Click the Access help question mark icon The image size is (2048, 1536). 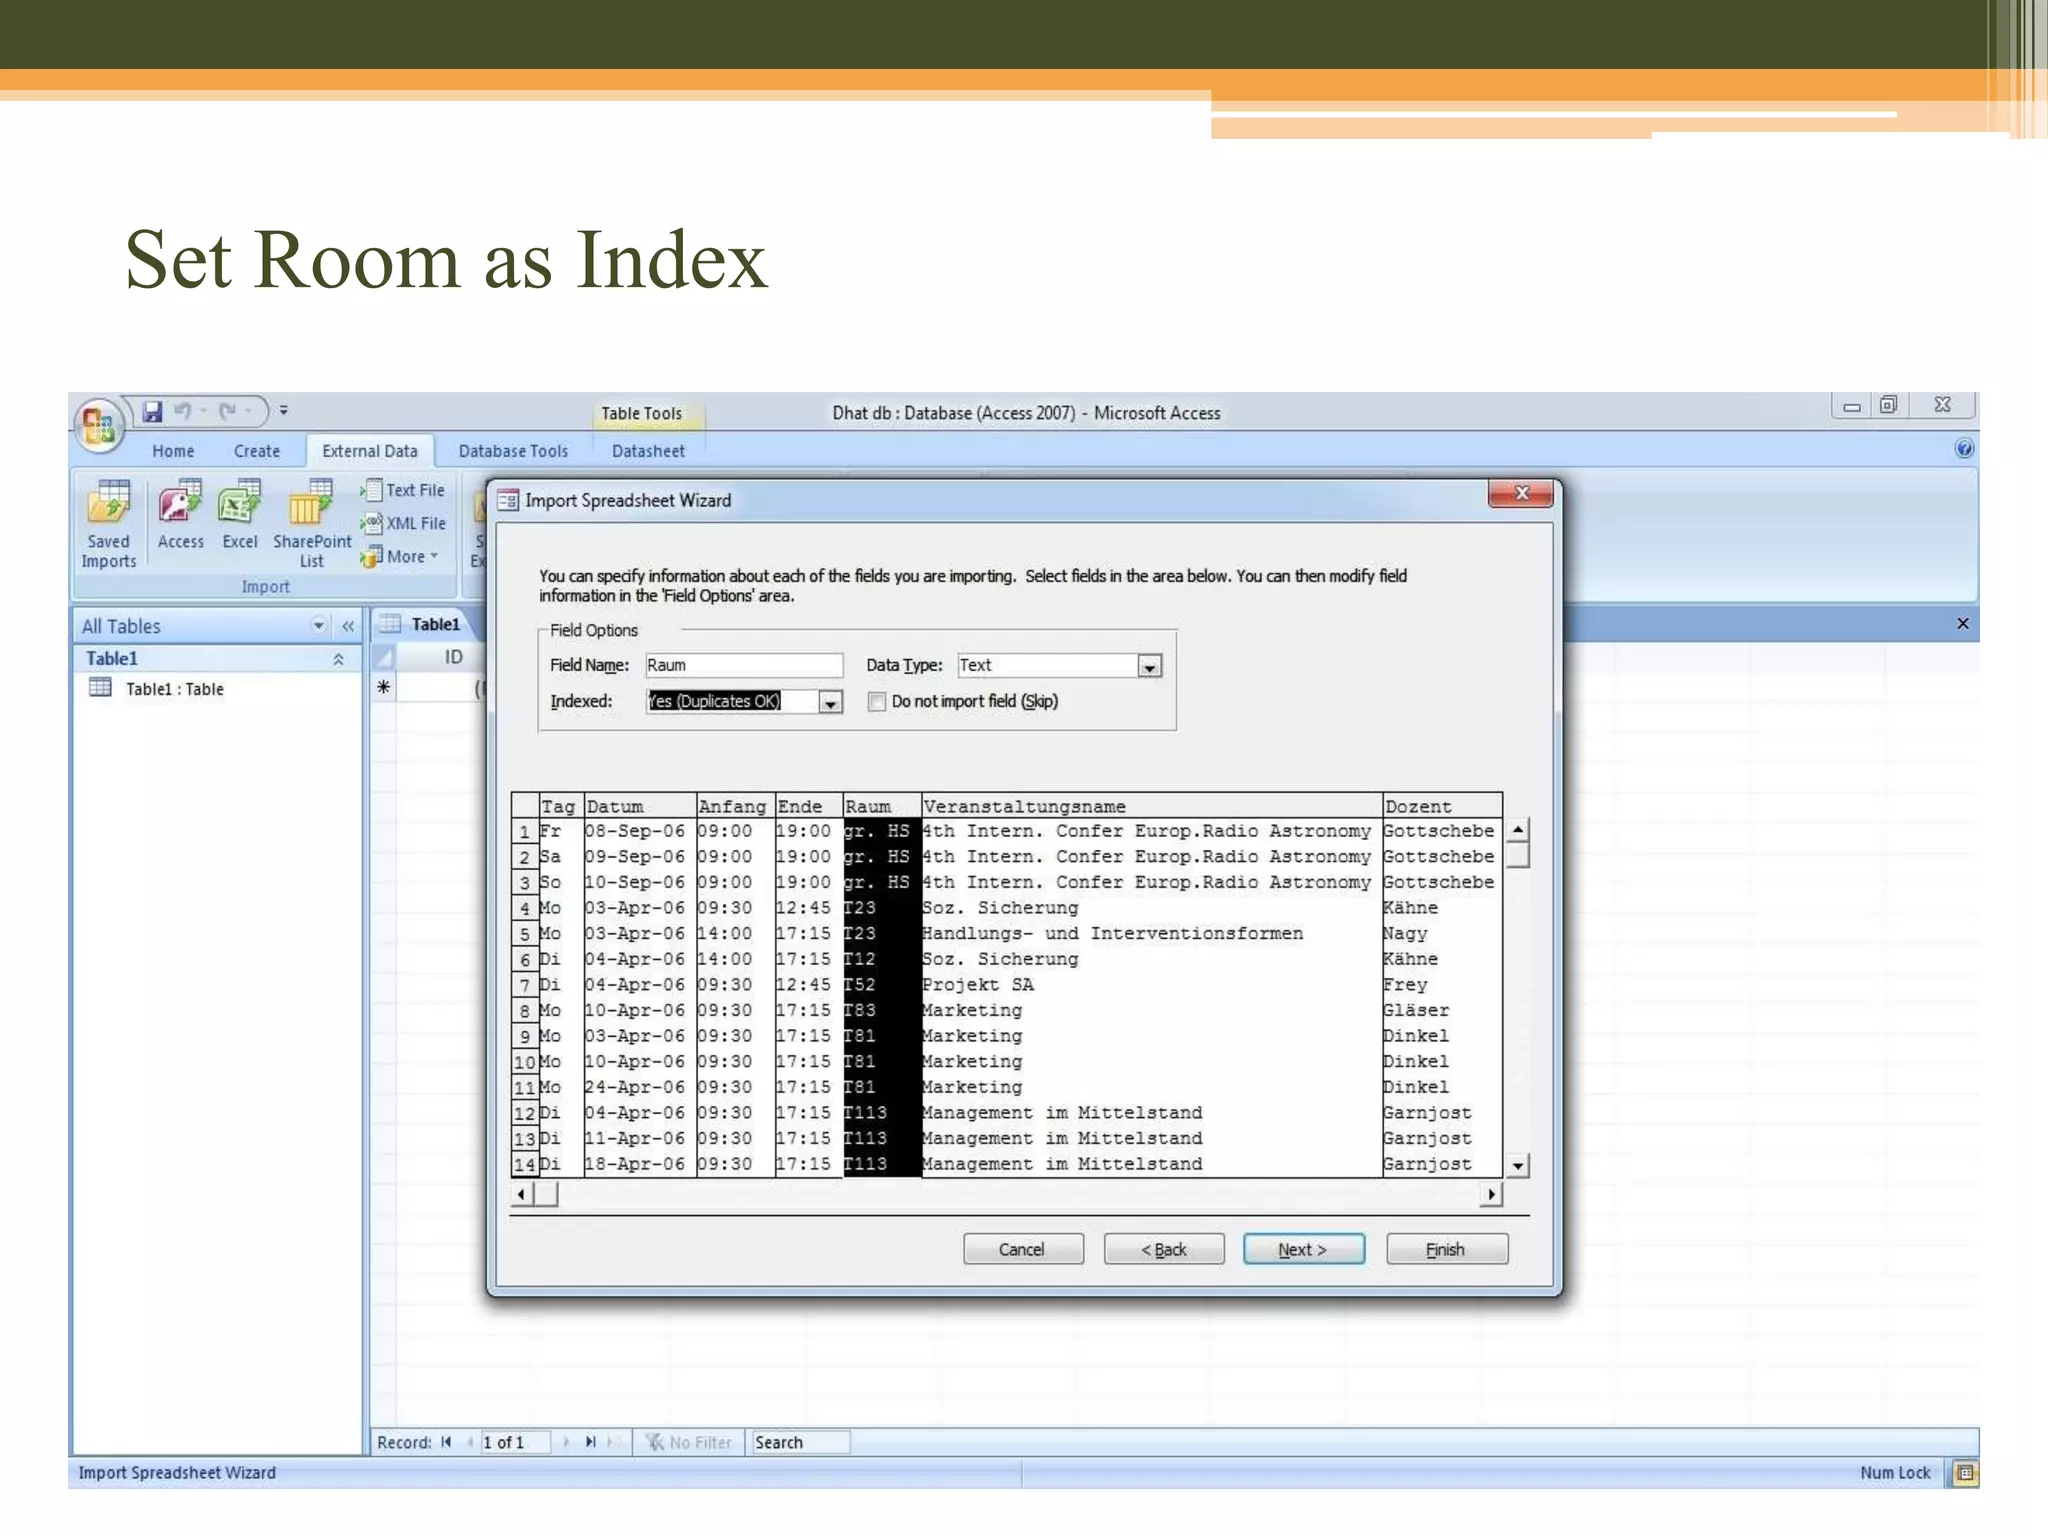[x=1964, y=449]
